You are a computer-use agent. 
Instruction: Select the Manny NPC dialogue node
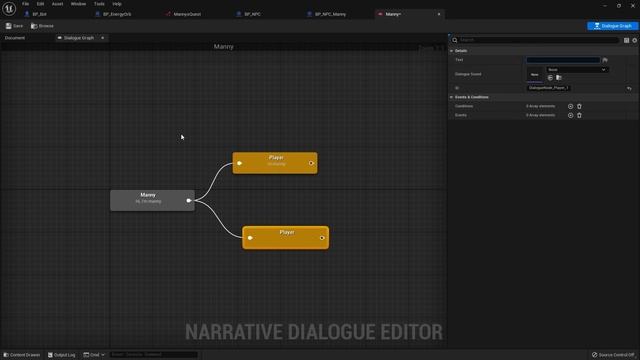(x=152, y=200)
